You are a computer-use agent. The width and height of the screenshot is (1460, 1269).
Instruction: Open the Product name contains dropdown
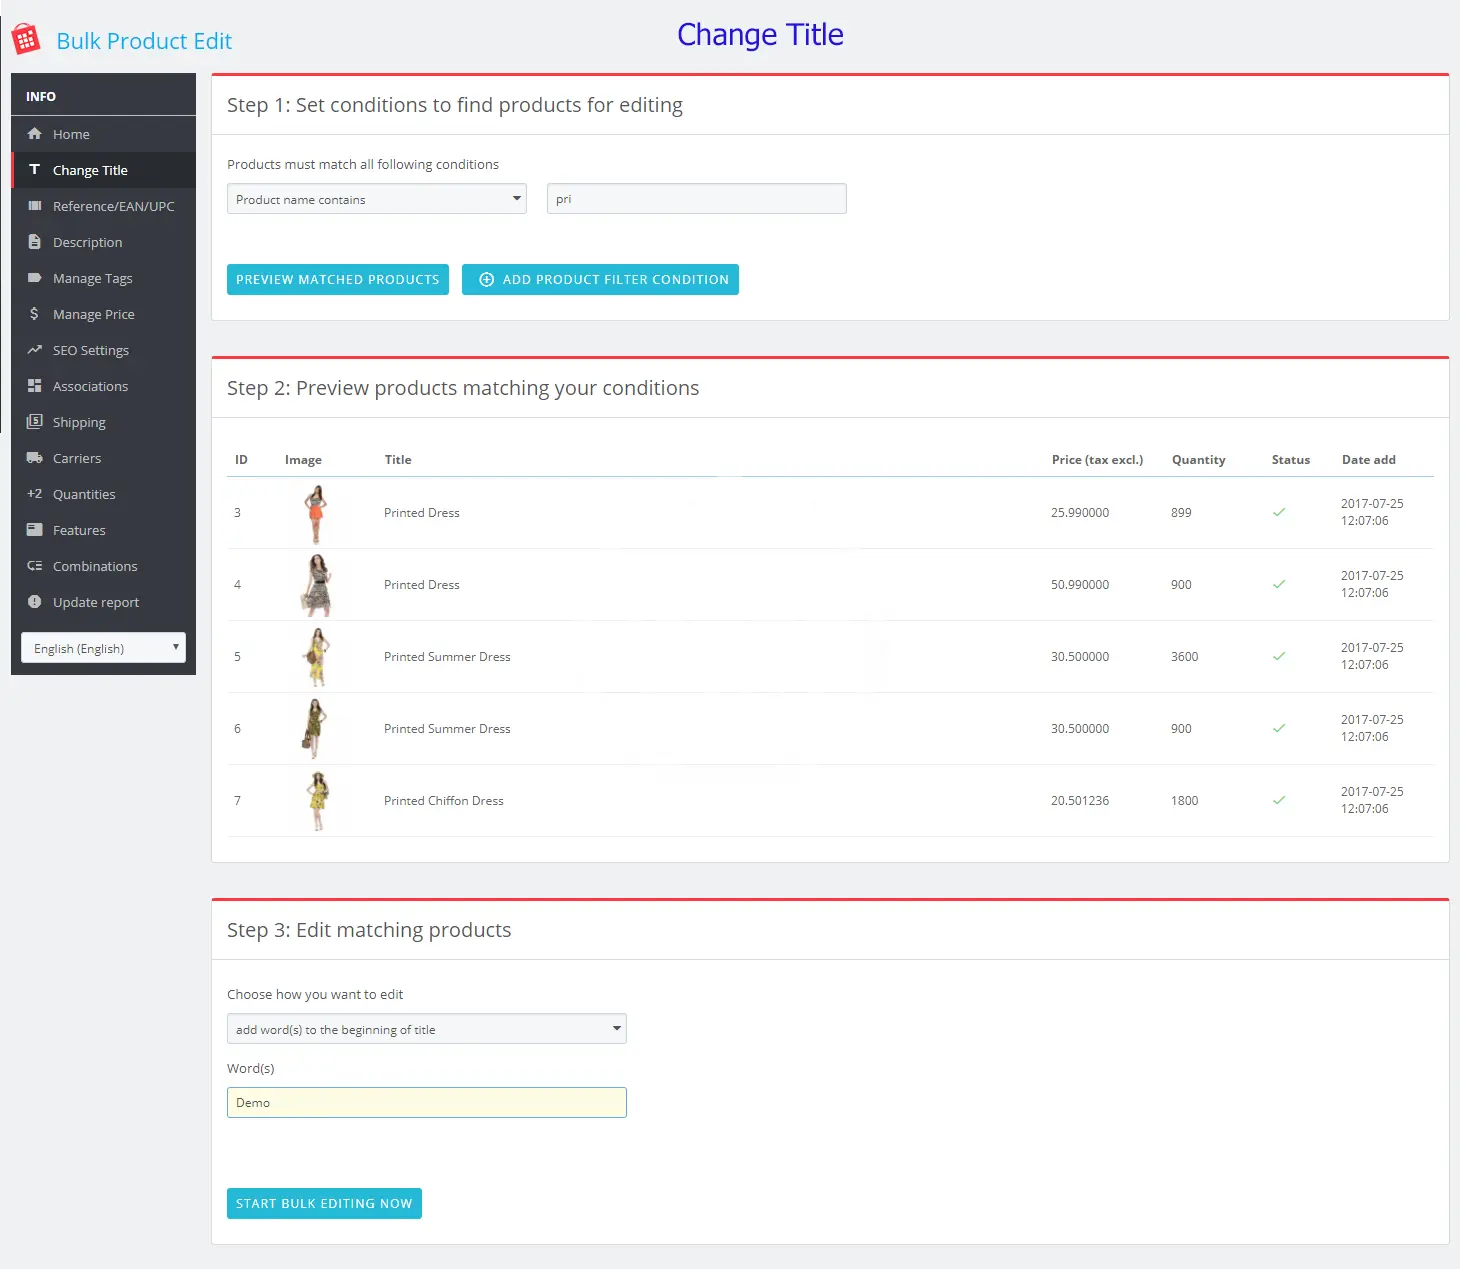pos(376,199)
